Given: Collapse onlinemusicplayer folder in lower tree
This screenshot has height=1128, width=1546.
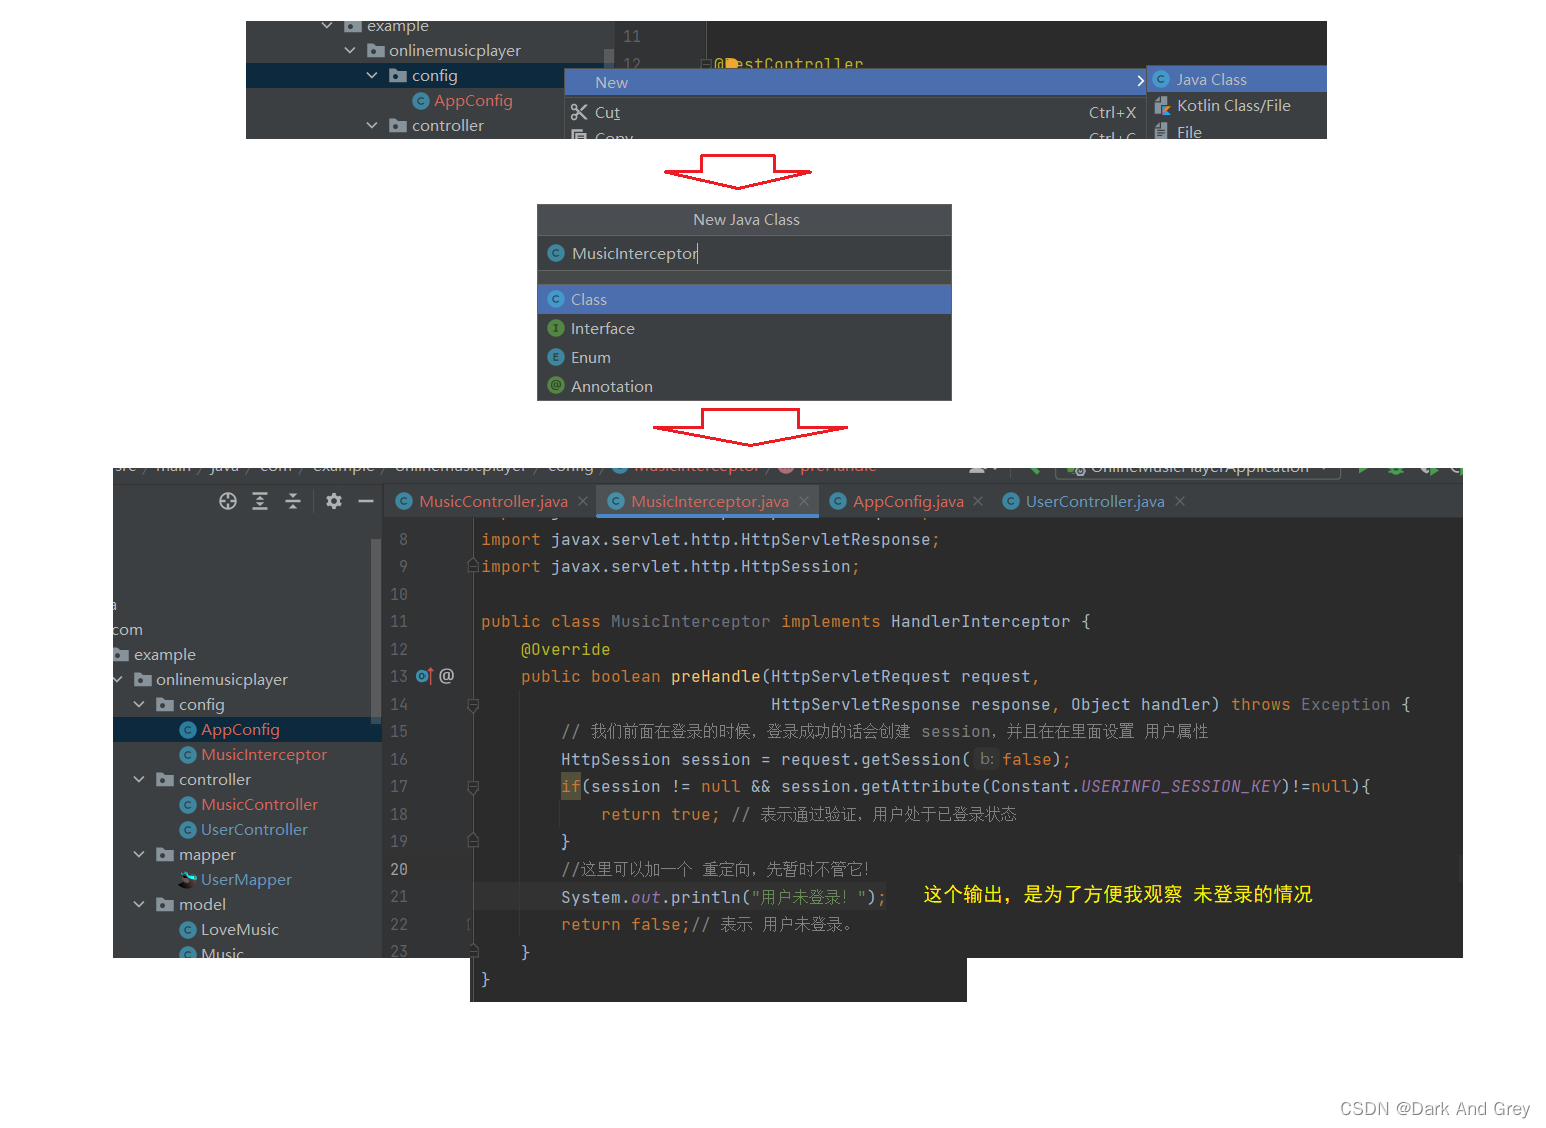Looking at the screenshot, I should pyautogui.click(x=117, y=679).
